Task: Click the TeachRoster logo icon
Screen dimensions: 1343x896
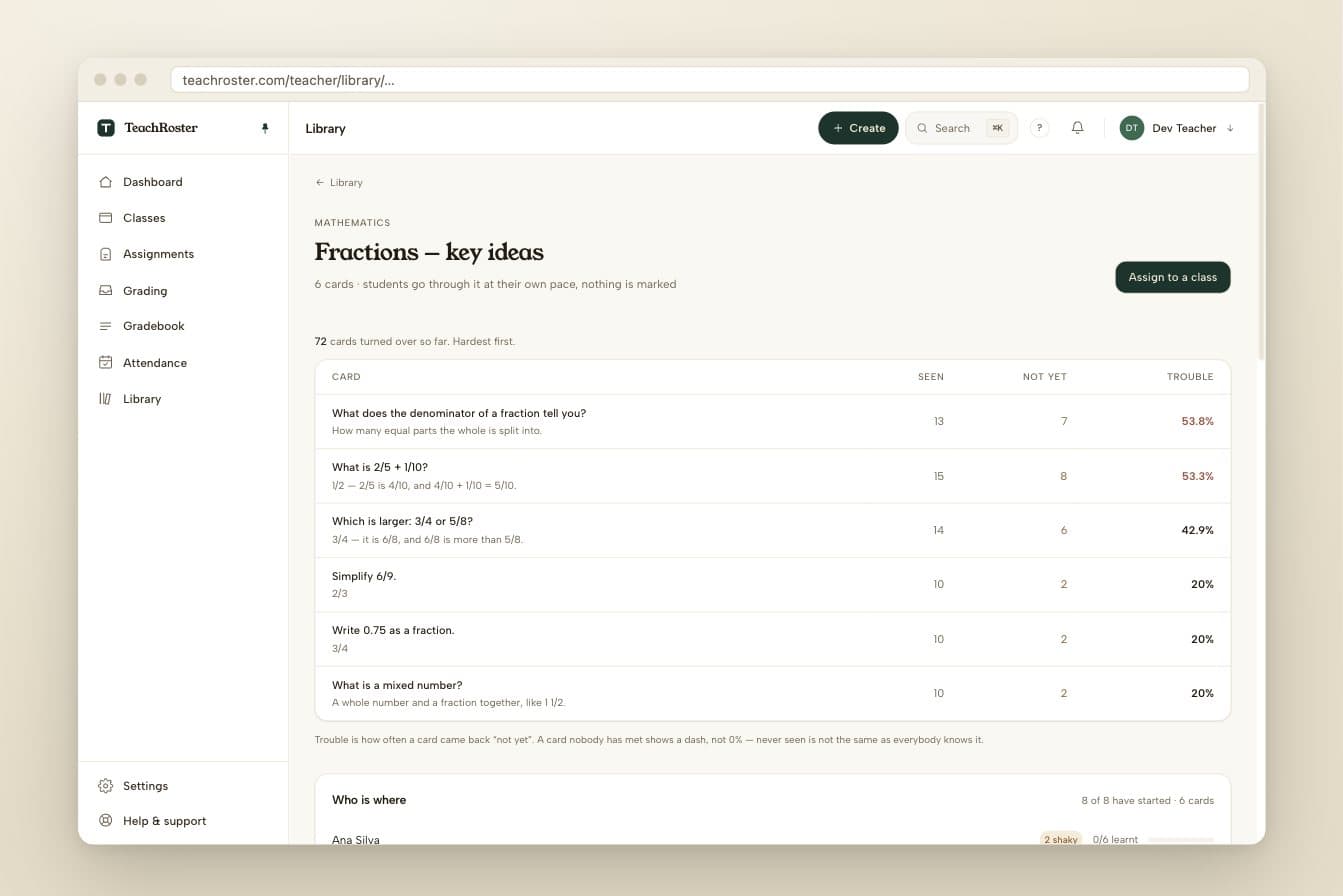Action: pyautogui.click(x=106, y=128)
